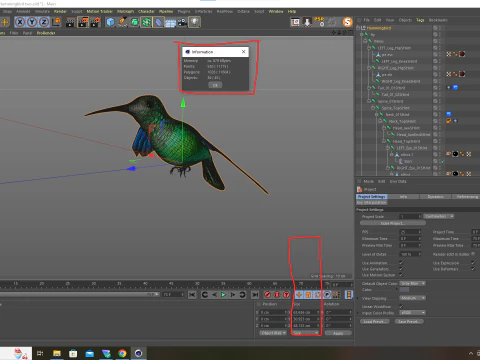Toggle Use Generators checkbox
This screenshot has width=480, height=360.
401,269
